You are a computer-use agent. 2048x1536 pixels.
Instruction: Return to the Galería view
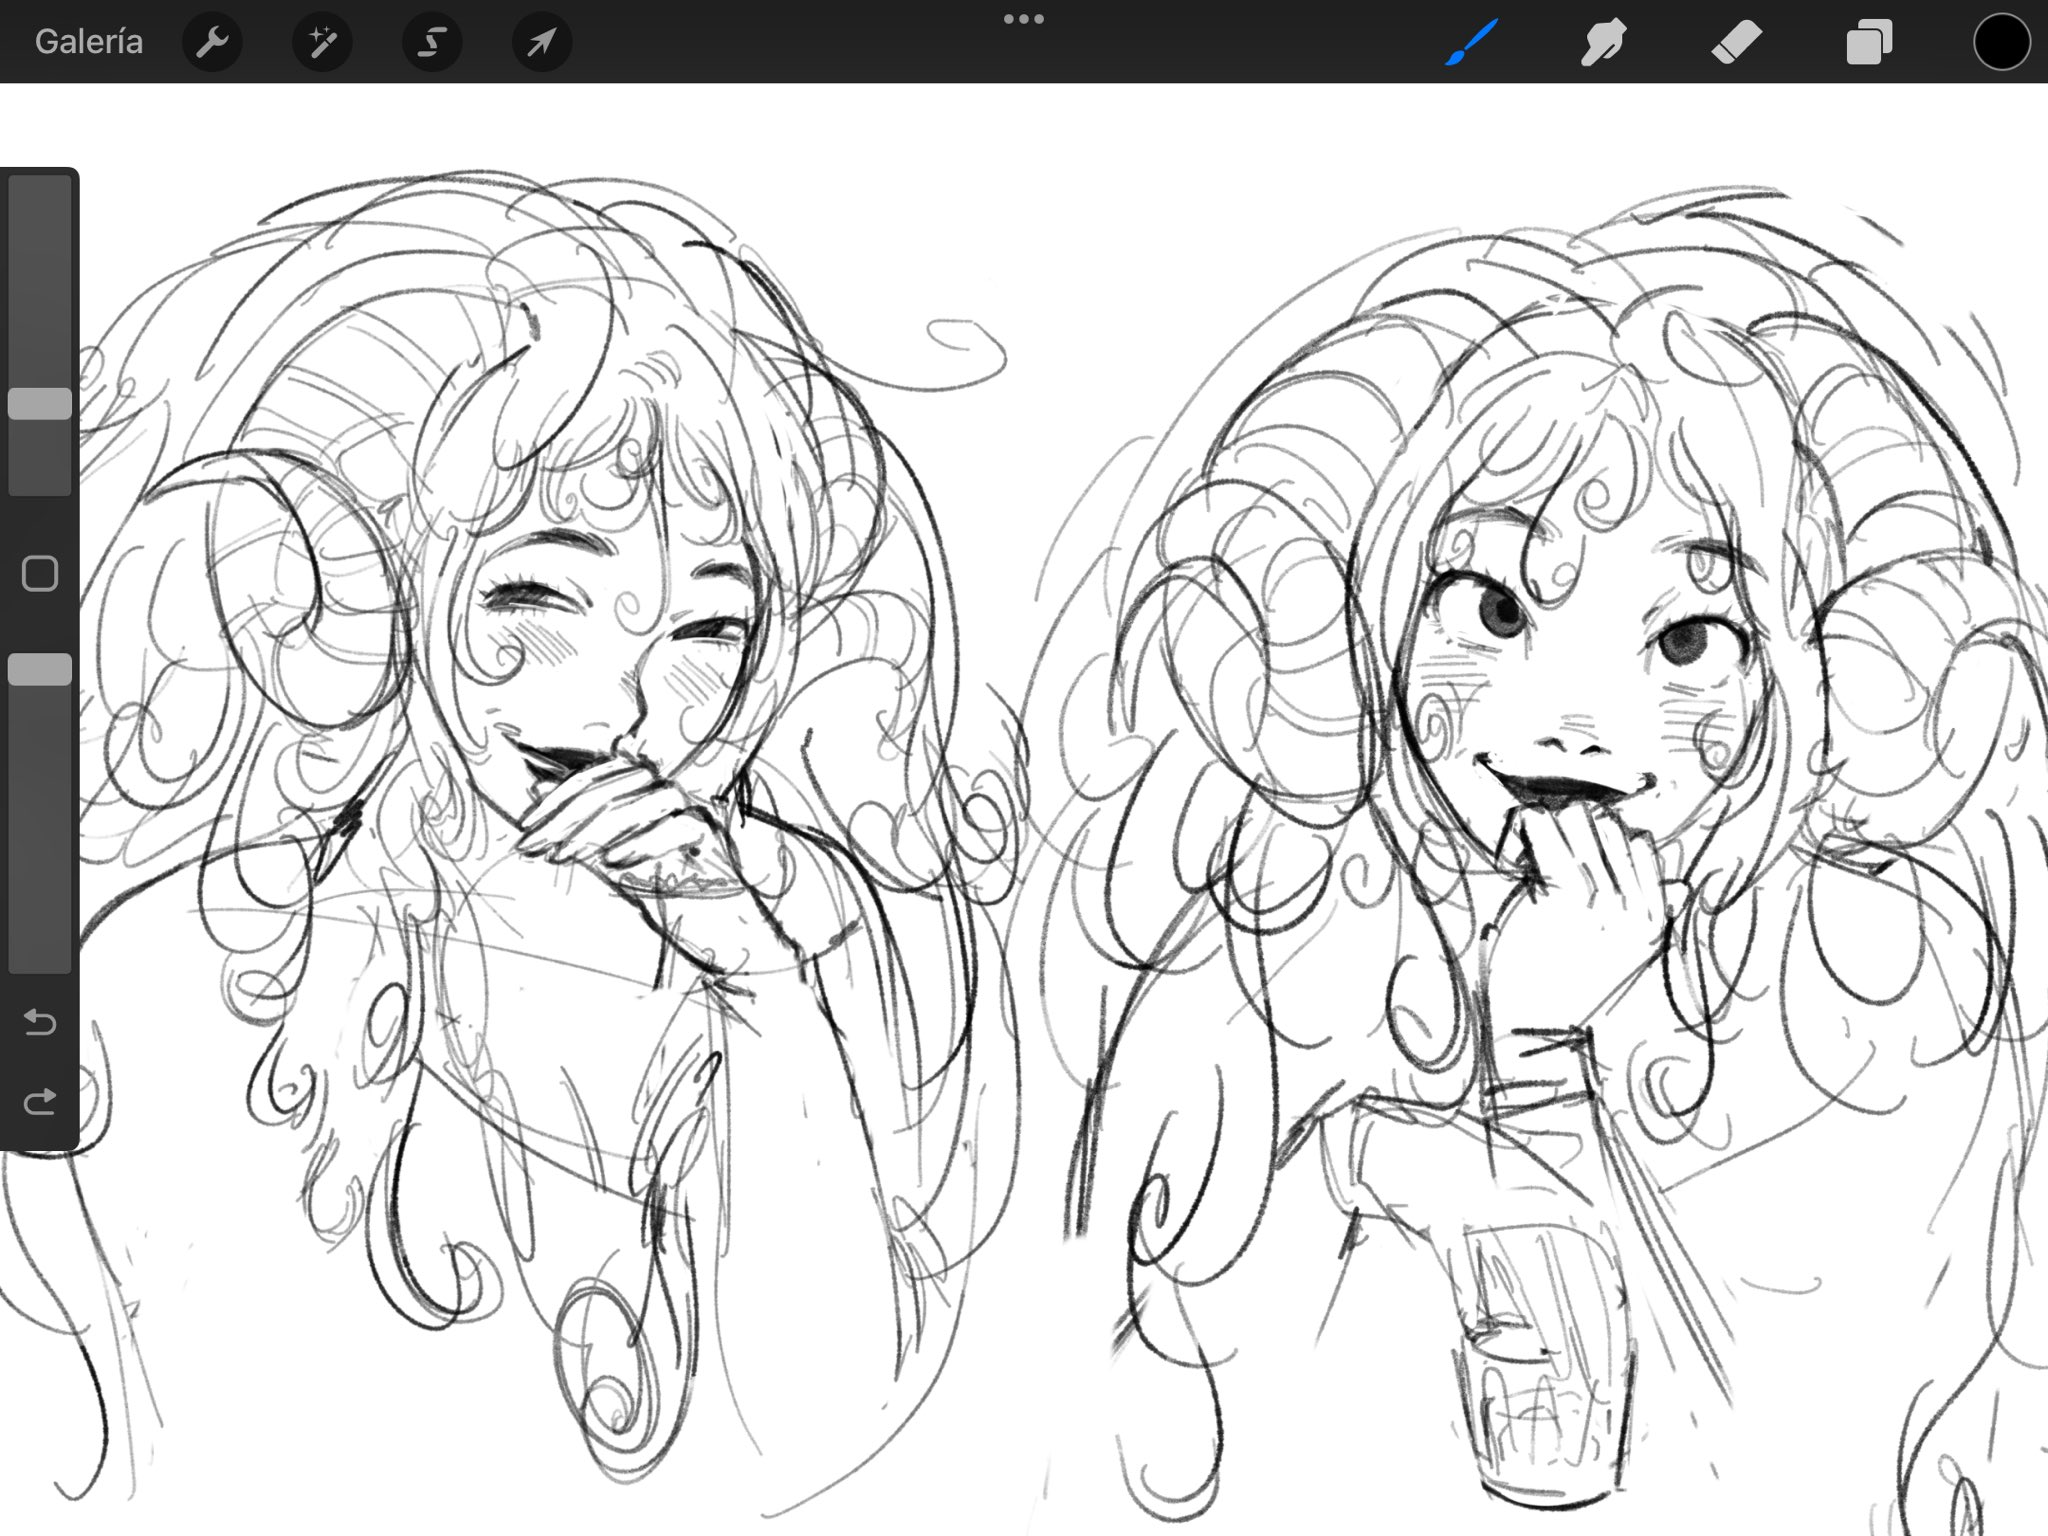point(88,42)
